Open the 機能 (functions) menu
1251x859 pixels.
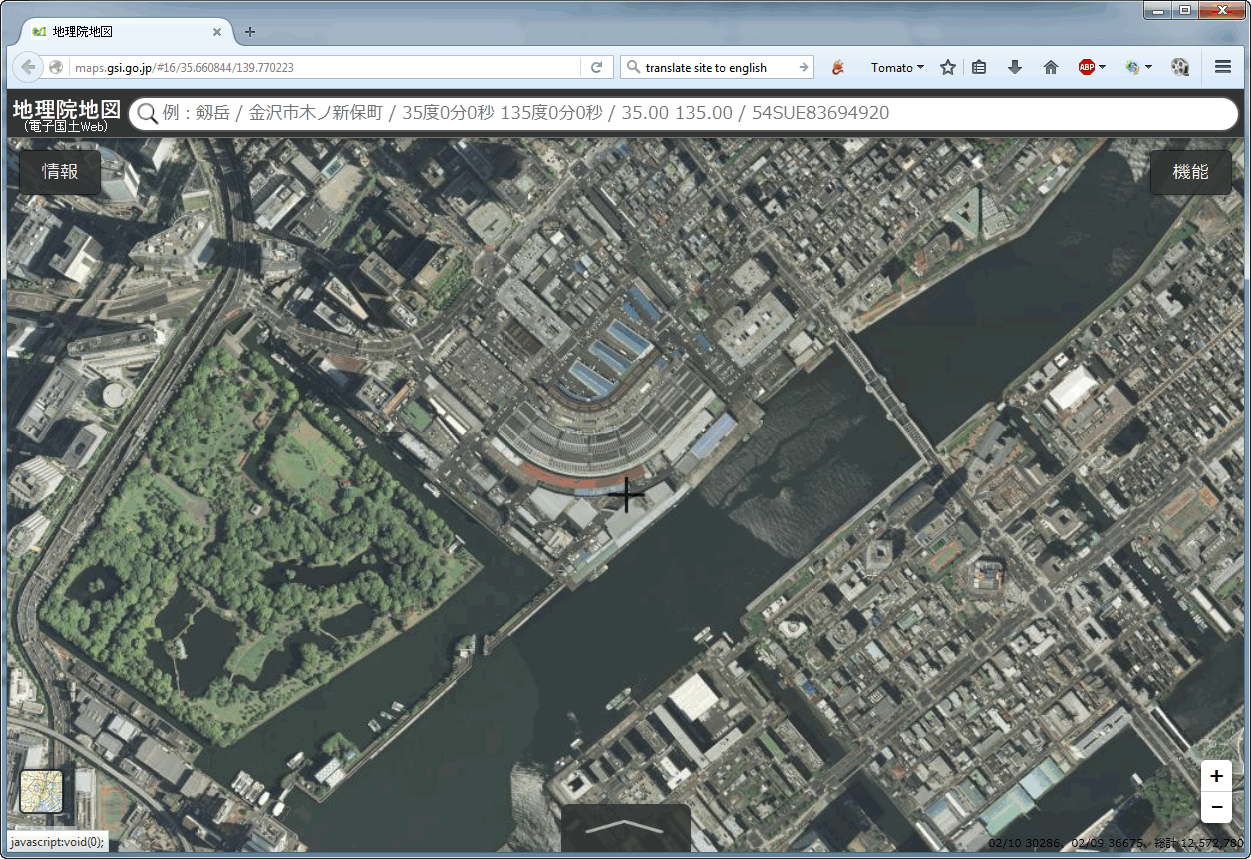click(1190, 172)
